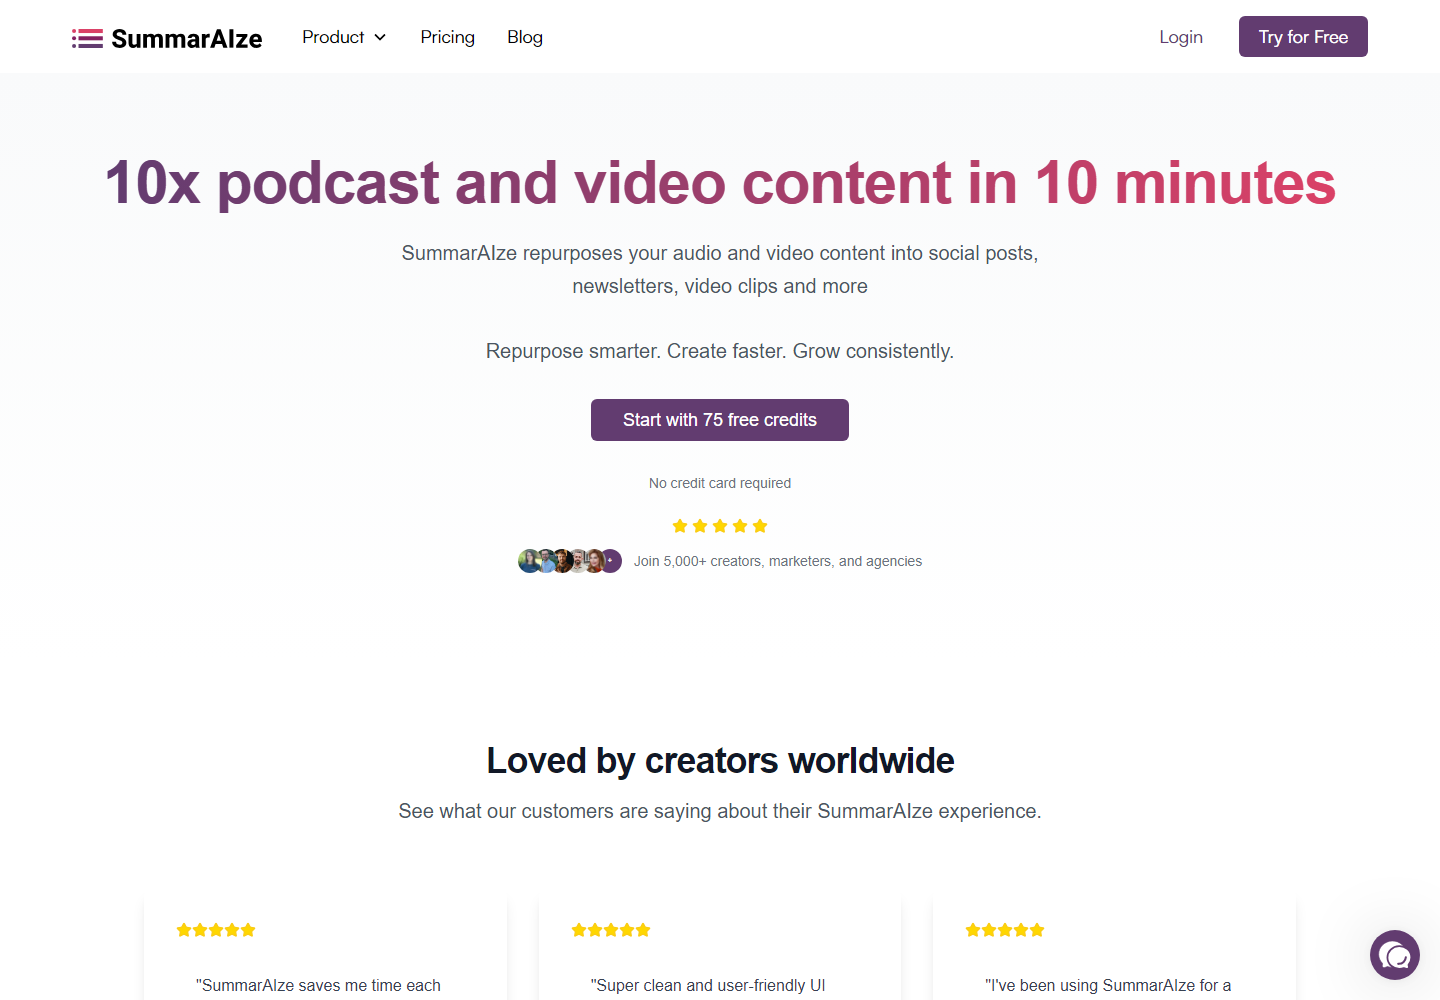The image size is (1440, 1000).
Task: Click "Loved by creators worldwide" heading
Action: (x=720, y=761)
